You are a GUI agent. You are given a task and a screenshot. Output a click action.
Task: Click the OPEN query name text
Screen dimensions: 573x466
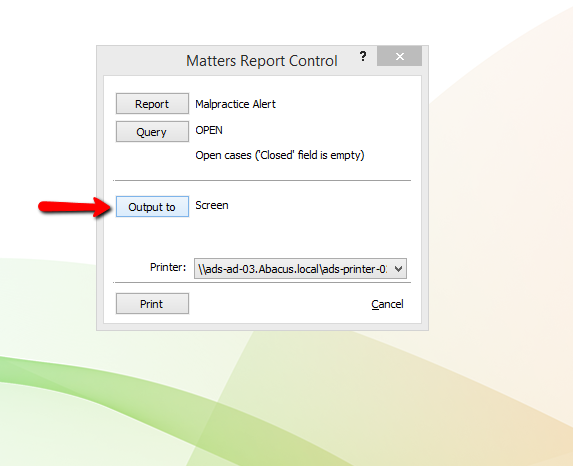point(209,130)
